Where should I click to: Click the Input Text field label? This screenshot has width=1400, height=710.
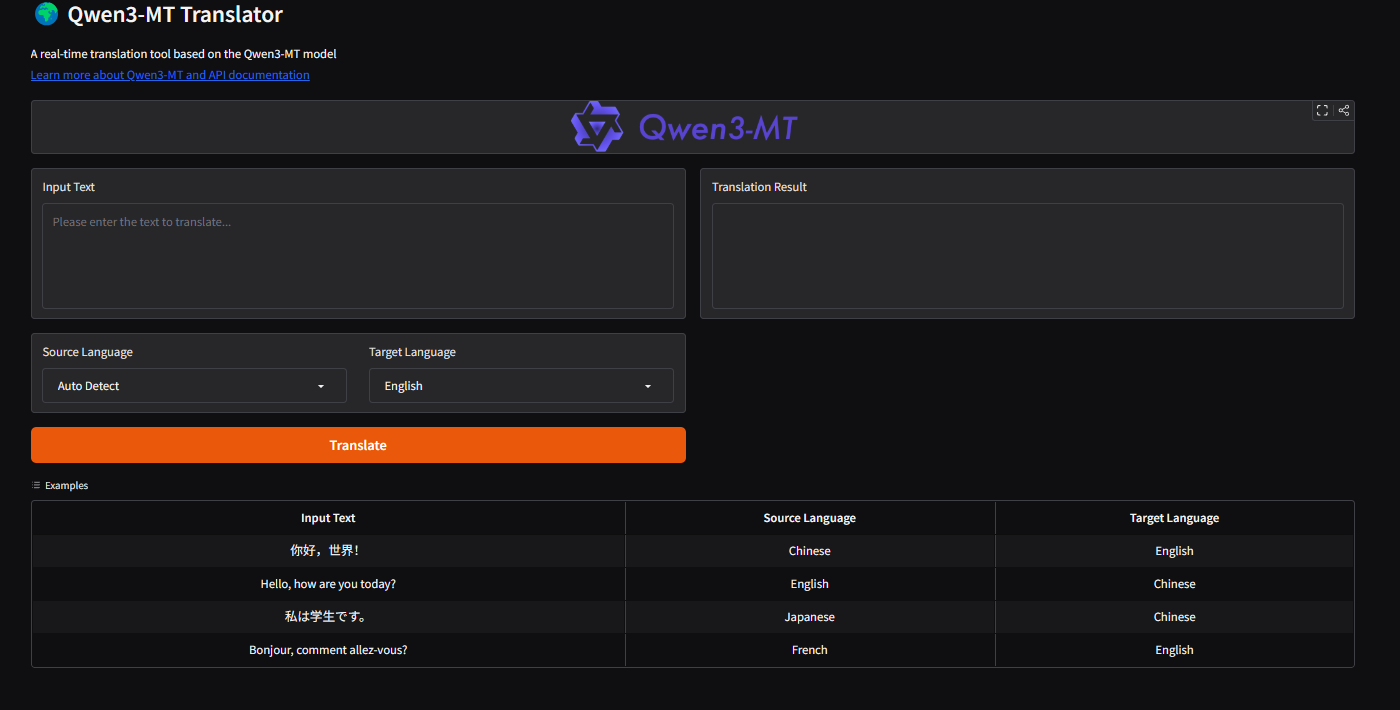pyautogui.click(x=69, y=187)
